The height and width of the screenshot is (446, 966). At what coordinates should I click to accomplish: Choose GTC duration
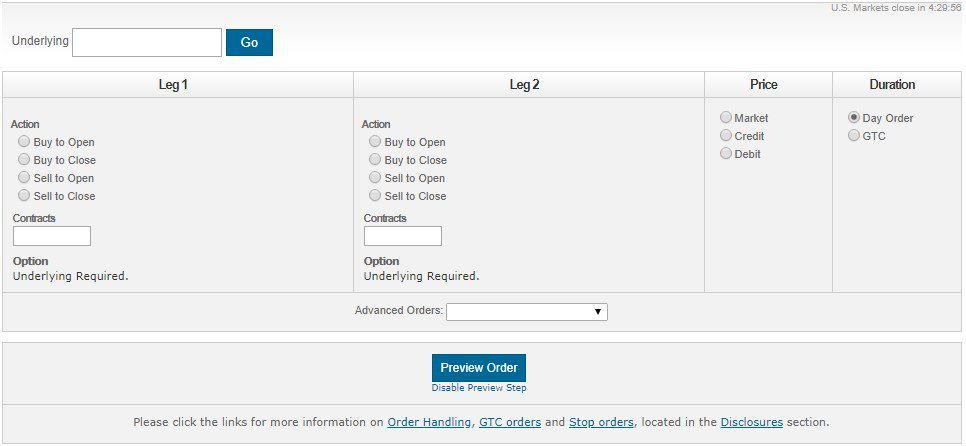pyautogui.click(x=854, y=136)
